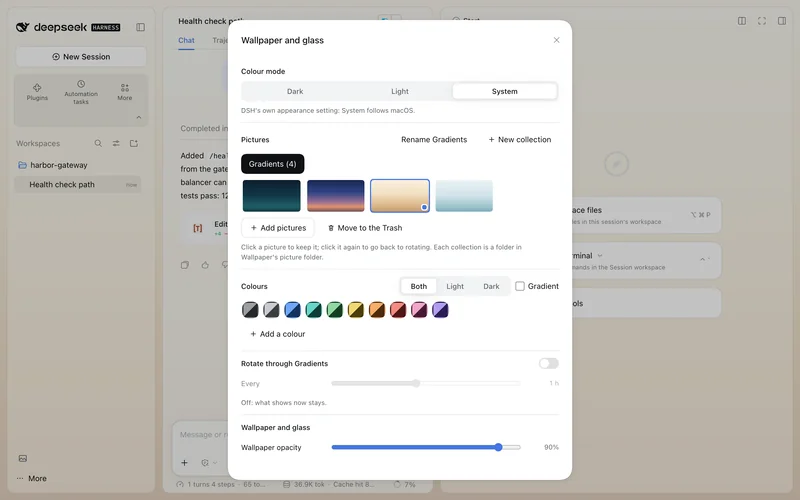This screenshot has width=800, height=500.
Task: Search workspaces with magnifier icon
Action: (98, 143)
